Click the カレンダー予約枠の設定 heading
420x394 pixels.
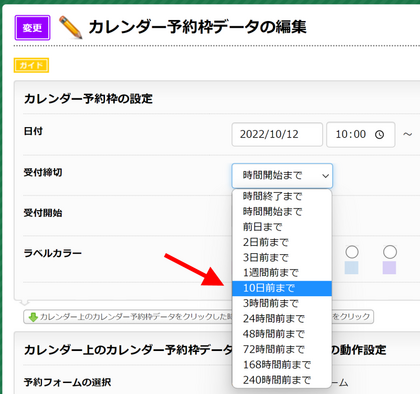(x=88, y=99)
